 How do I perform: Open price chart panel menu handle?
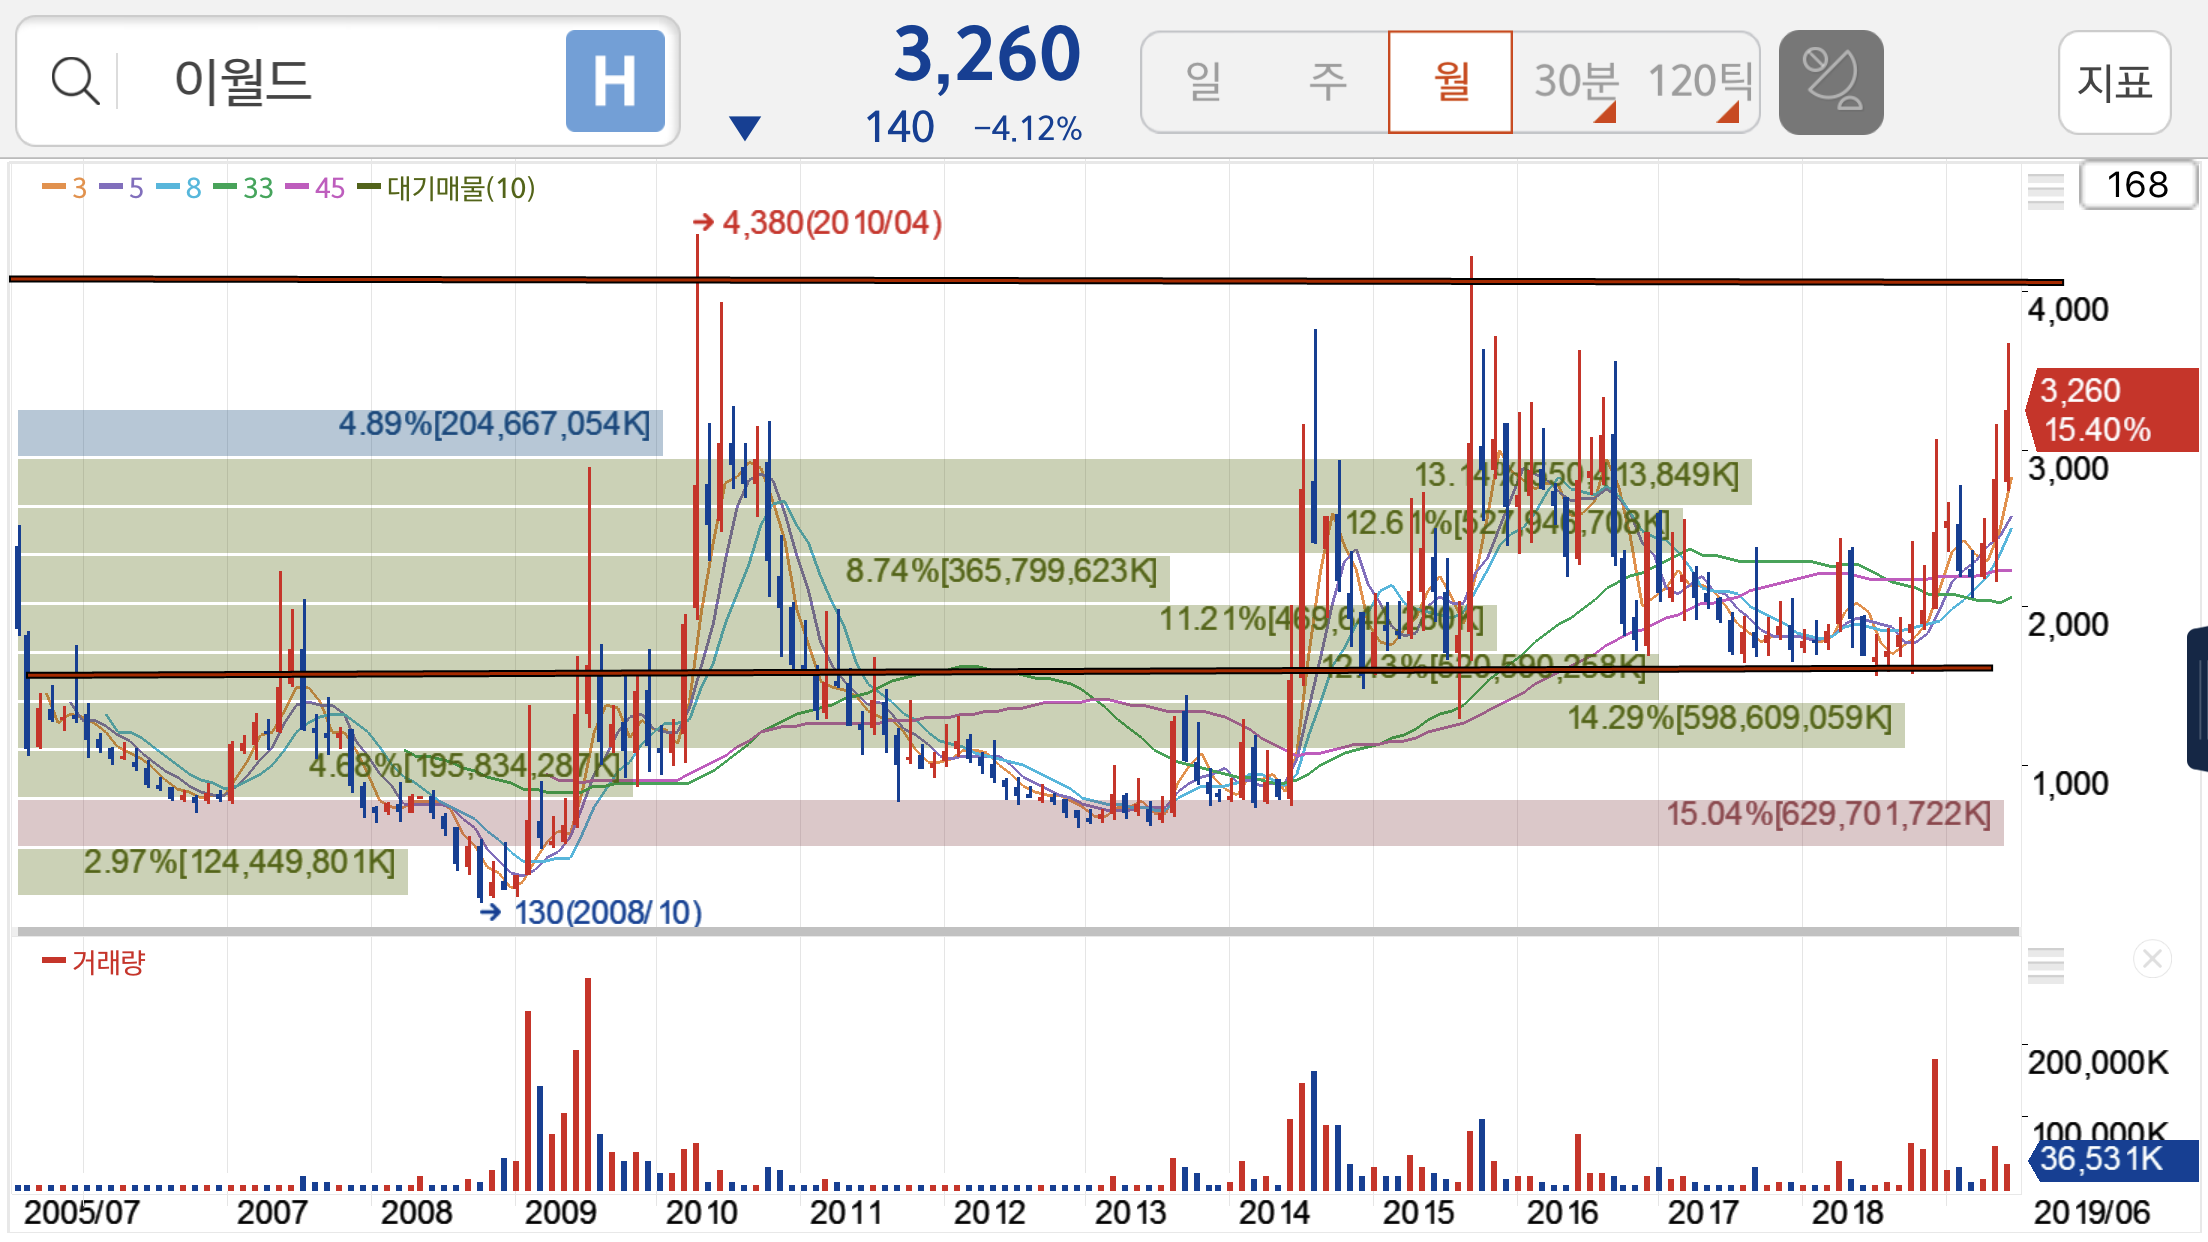click(x=2045, y=190)
